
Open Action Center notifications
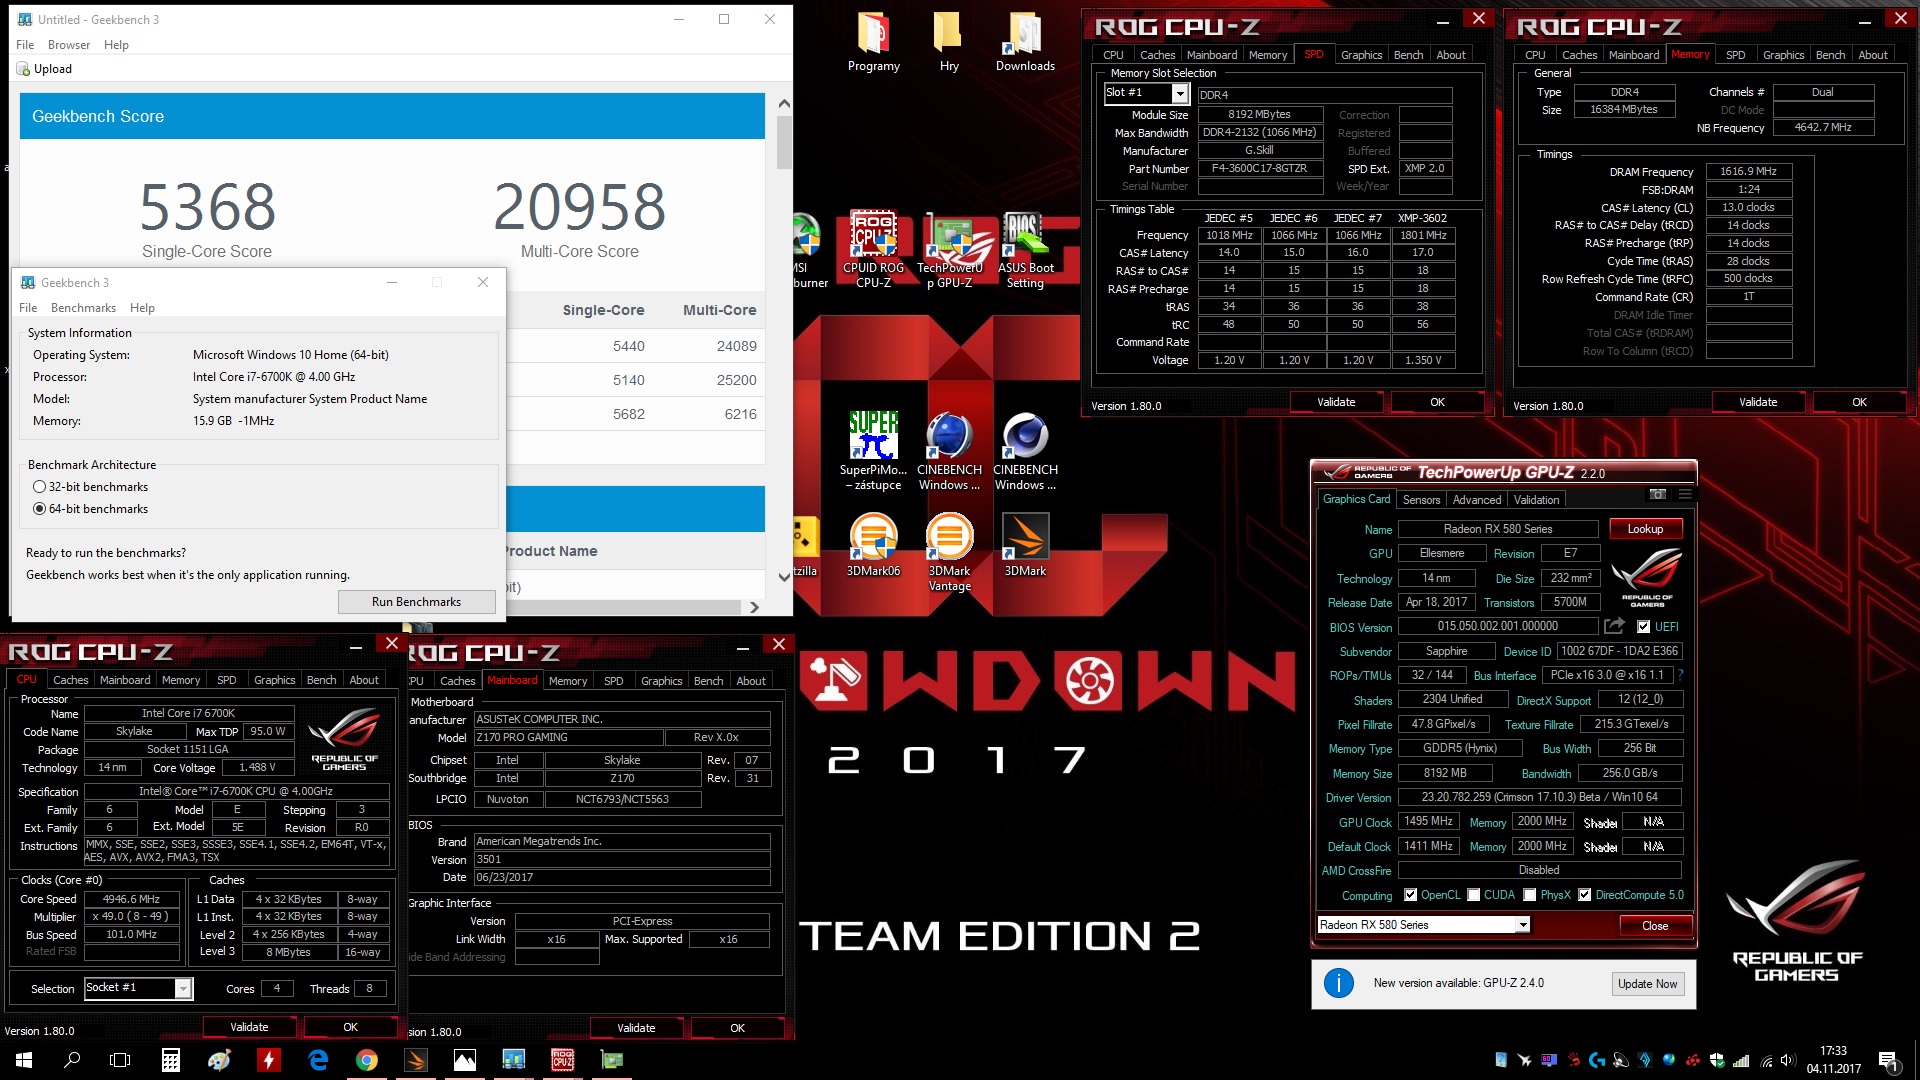[1887, 1060]
